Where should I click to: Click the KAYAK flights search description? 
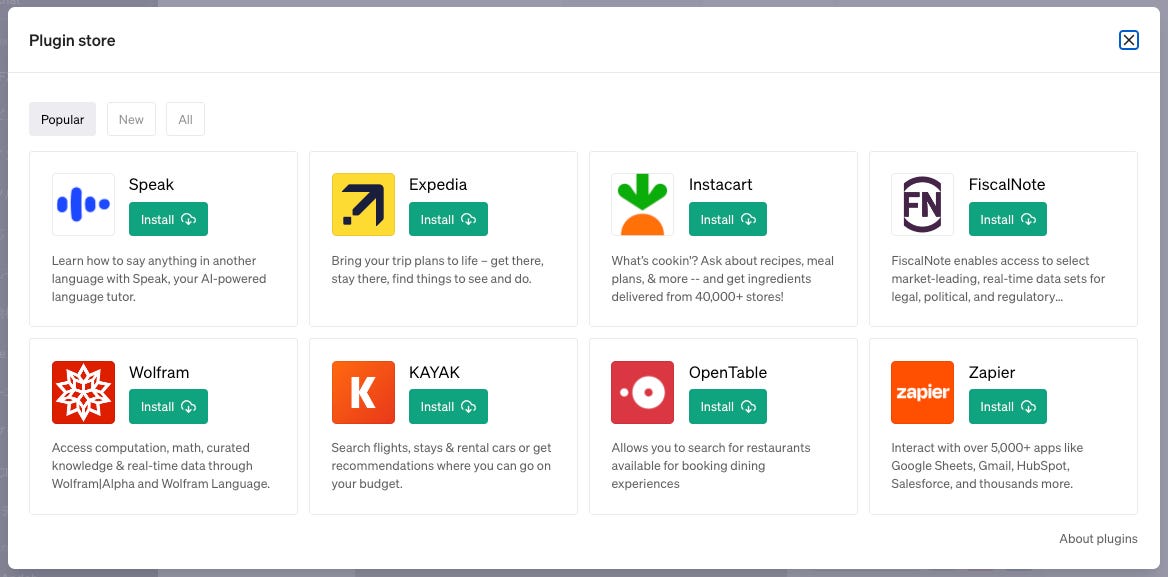(442, 466)
